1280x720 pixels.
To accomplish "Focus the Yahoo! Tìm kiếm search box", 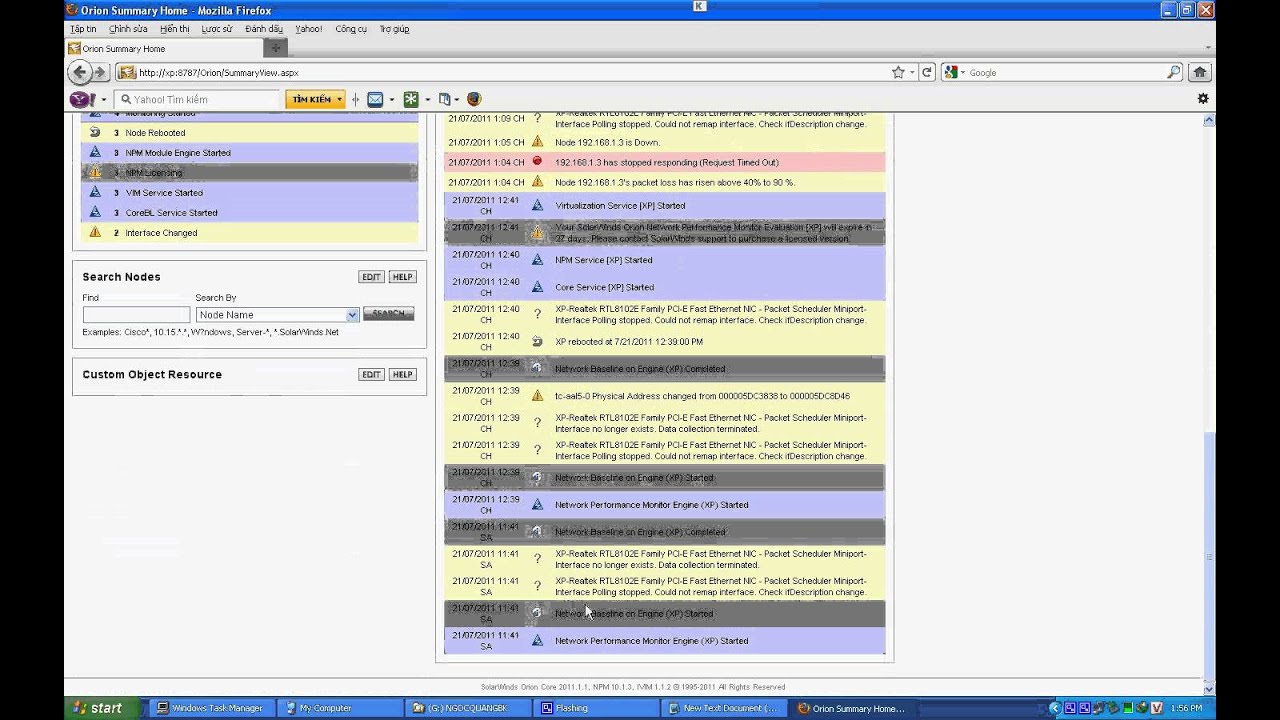I will 197,99.
